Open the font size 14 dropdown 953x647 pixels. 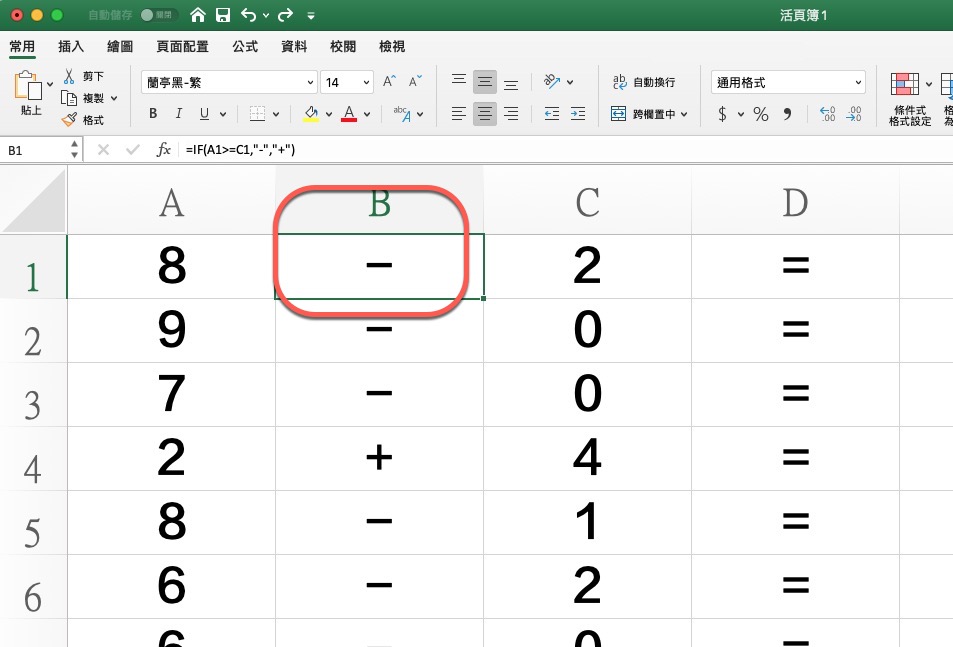pyautogui.click(x=367, y=82)
